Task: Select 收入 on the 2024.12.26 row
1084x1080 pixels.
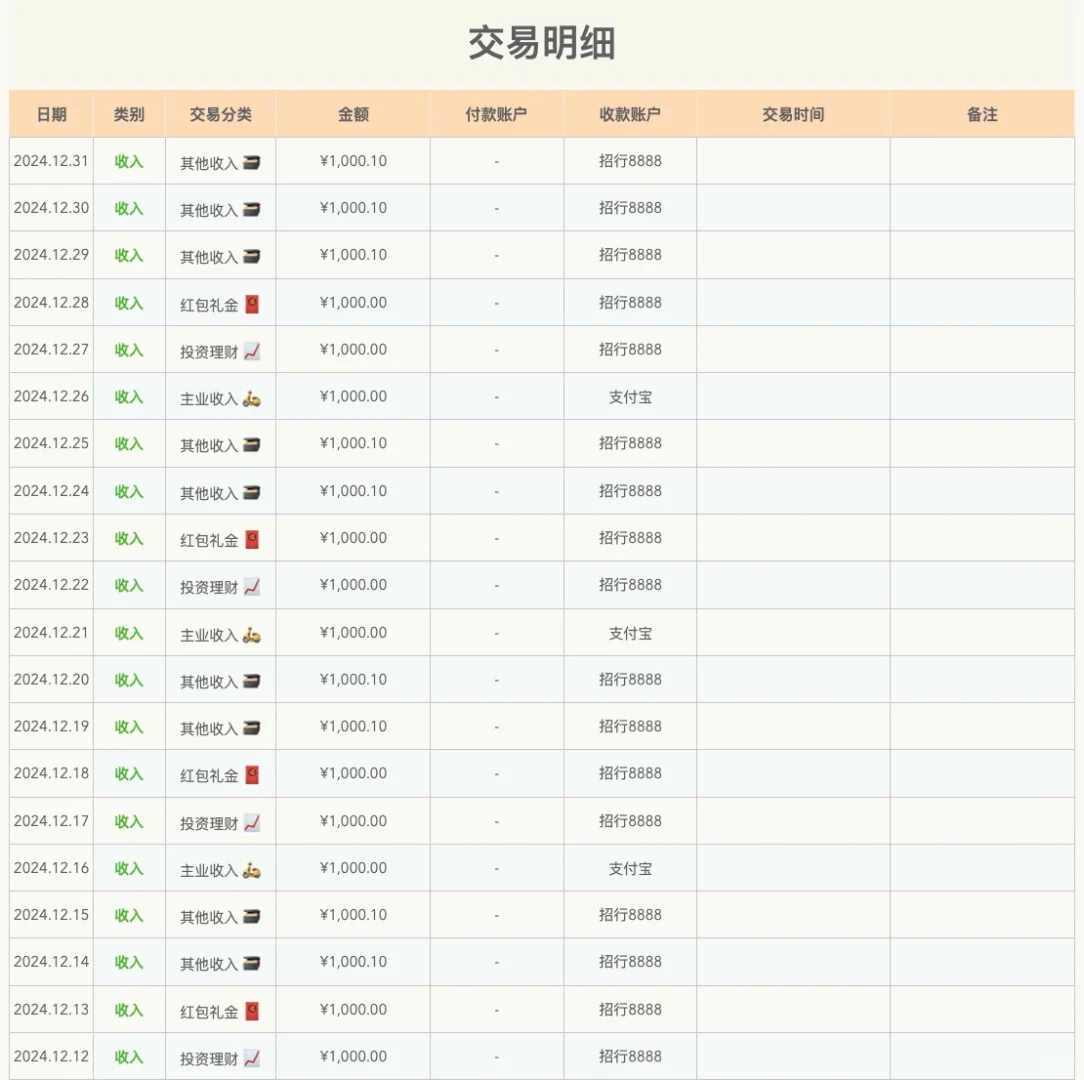Action: tap(129, 396)
